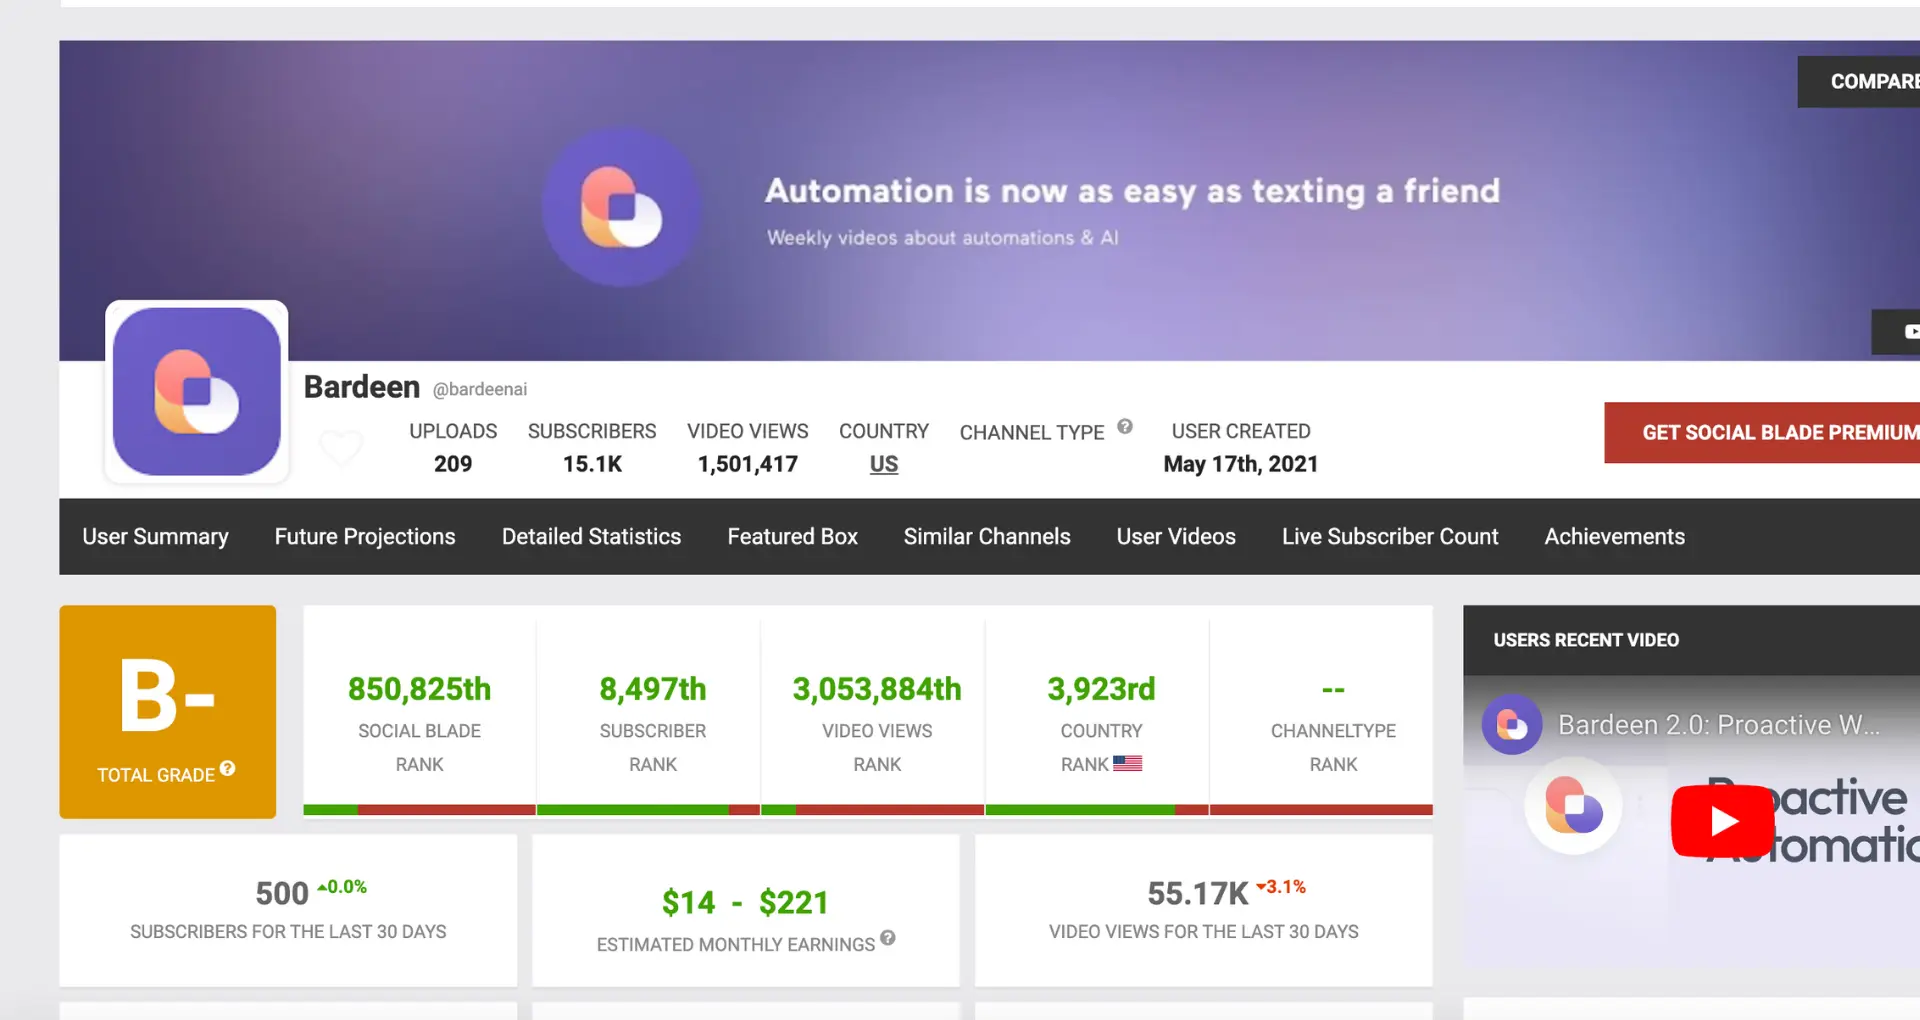Click the Bardeen channel avatar logo

197,391
